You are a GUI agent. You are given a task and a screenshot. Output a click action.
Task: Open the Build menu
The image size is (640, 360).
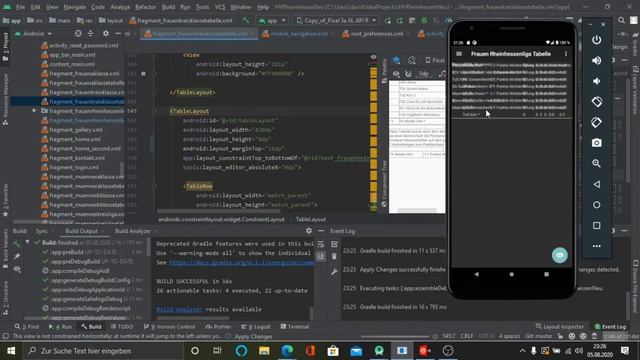[168, 7]
